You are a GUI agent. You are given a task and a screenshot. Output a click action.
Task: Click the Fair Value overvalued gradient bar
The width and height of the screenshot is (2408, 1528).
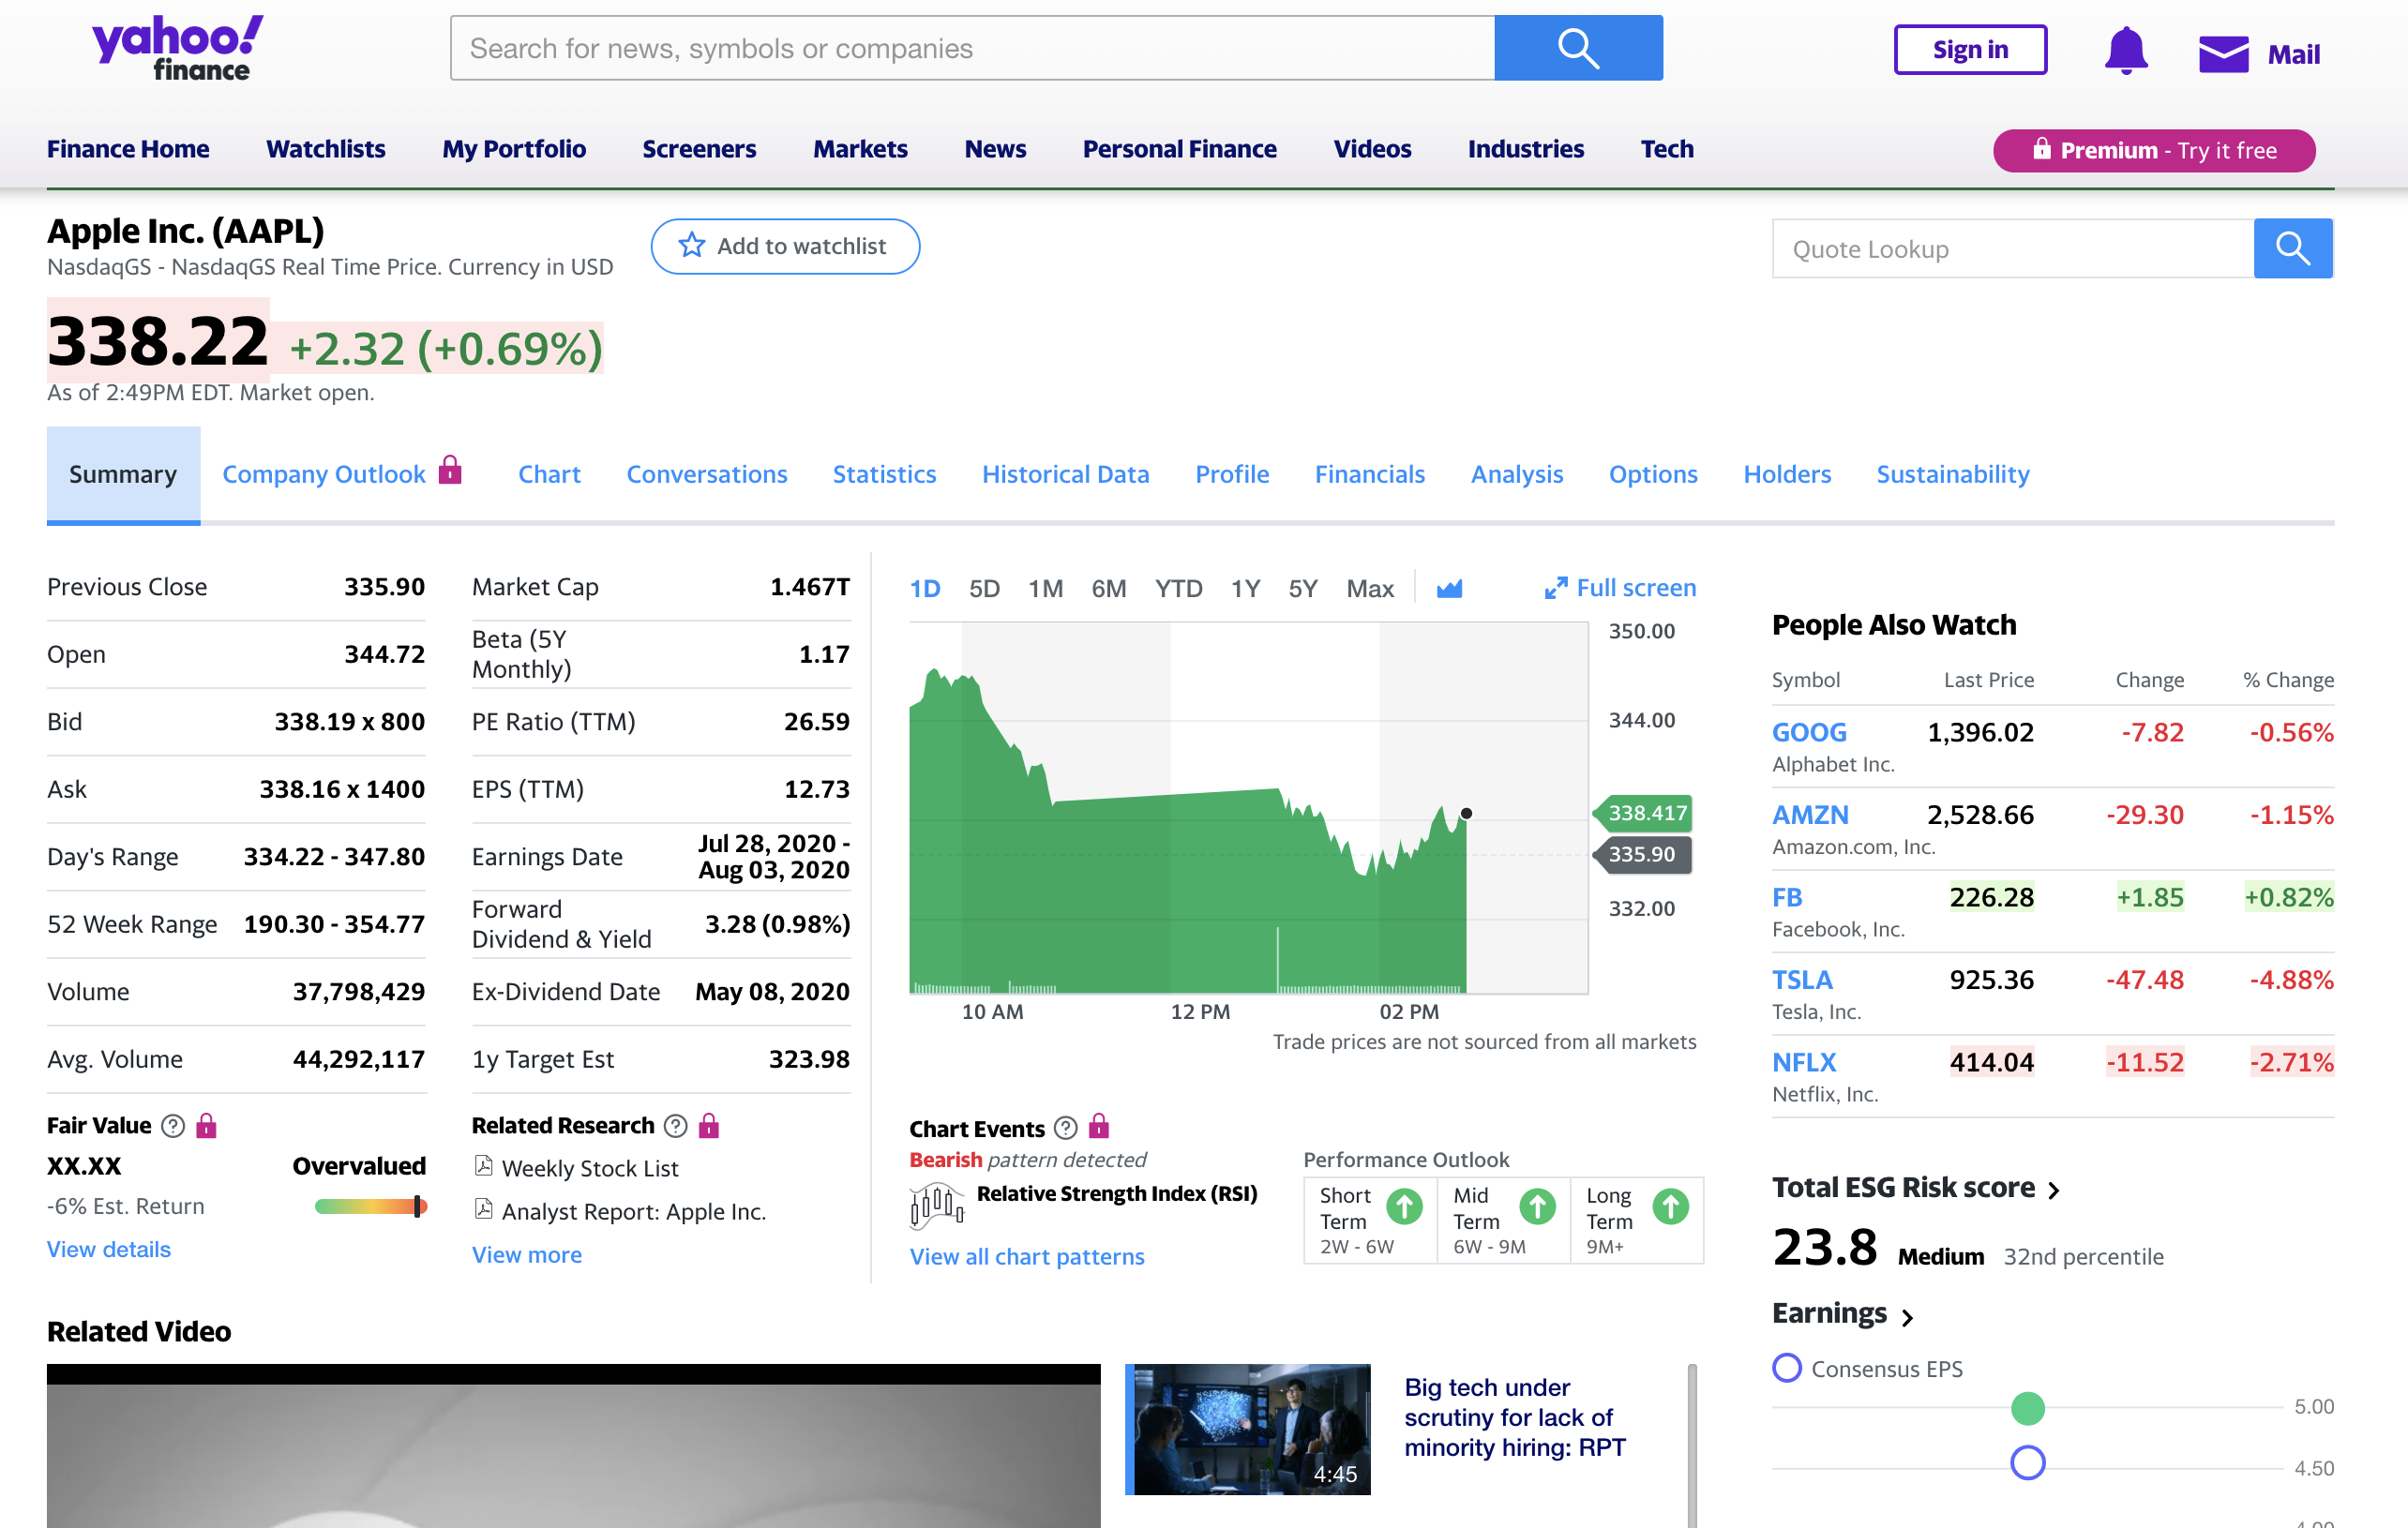[371, 1206]
